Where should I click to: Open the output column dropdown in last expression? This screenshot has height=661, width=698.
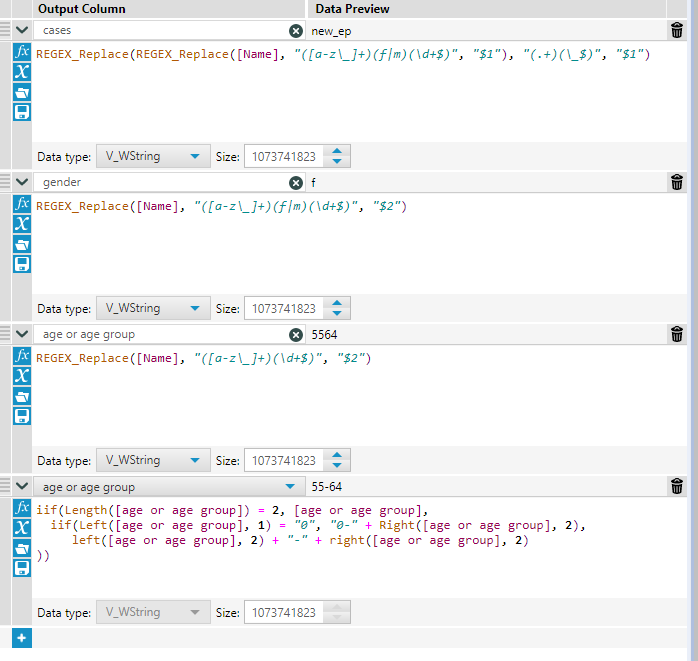291,487
